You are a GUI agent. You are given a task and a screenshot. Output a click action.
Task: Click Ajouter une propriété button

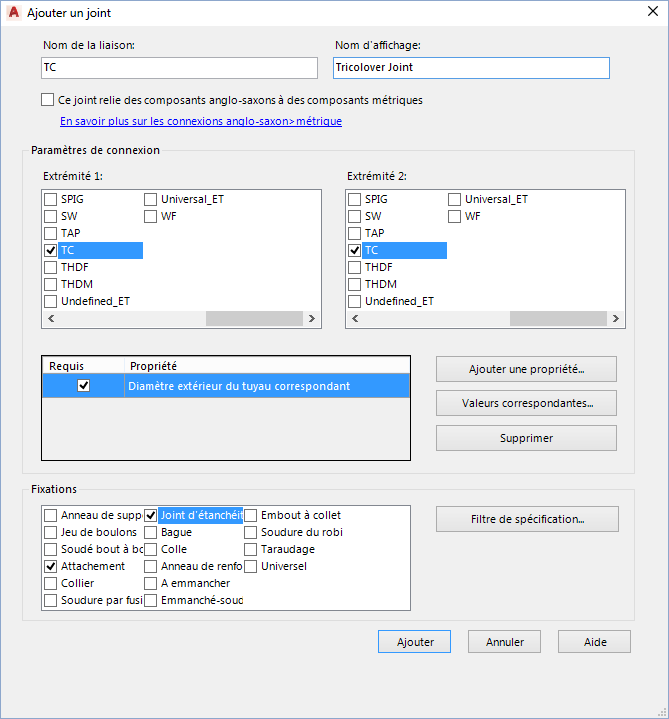coord(526,369)
